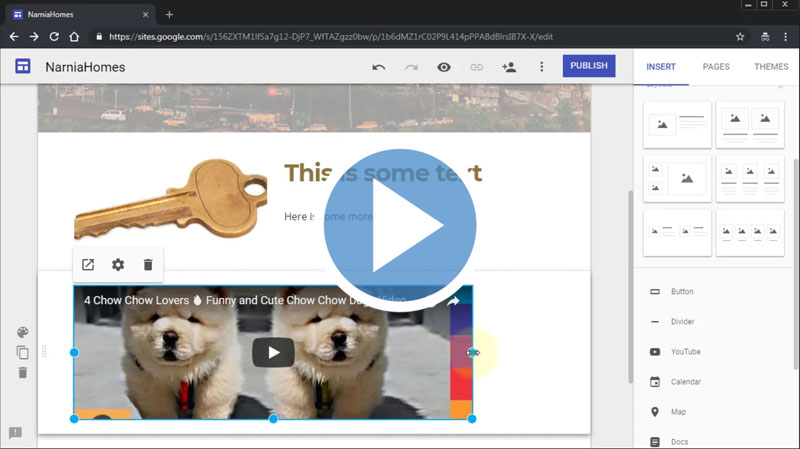Insert a YouTube element
800x449 pixels.
(685, 352)
